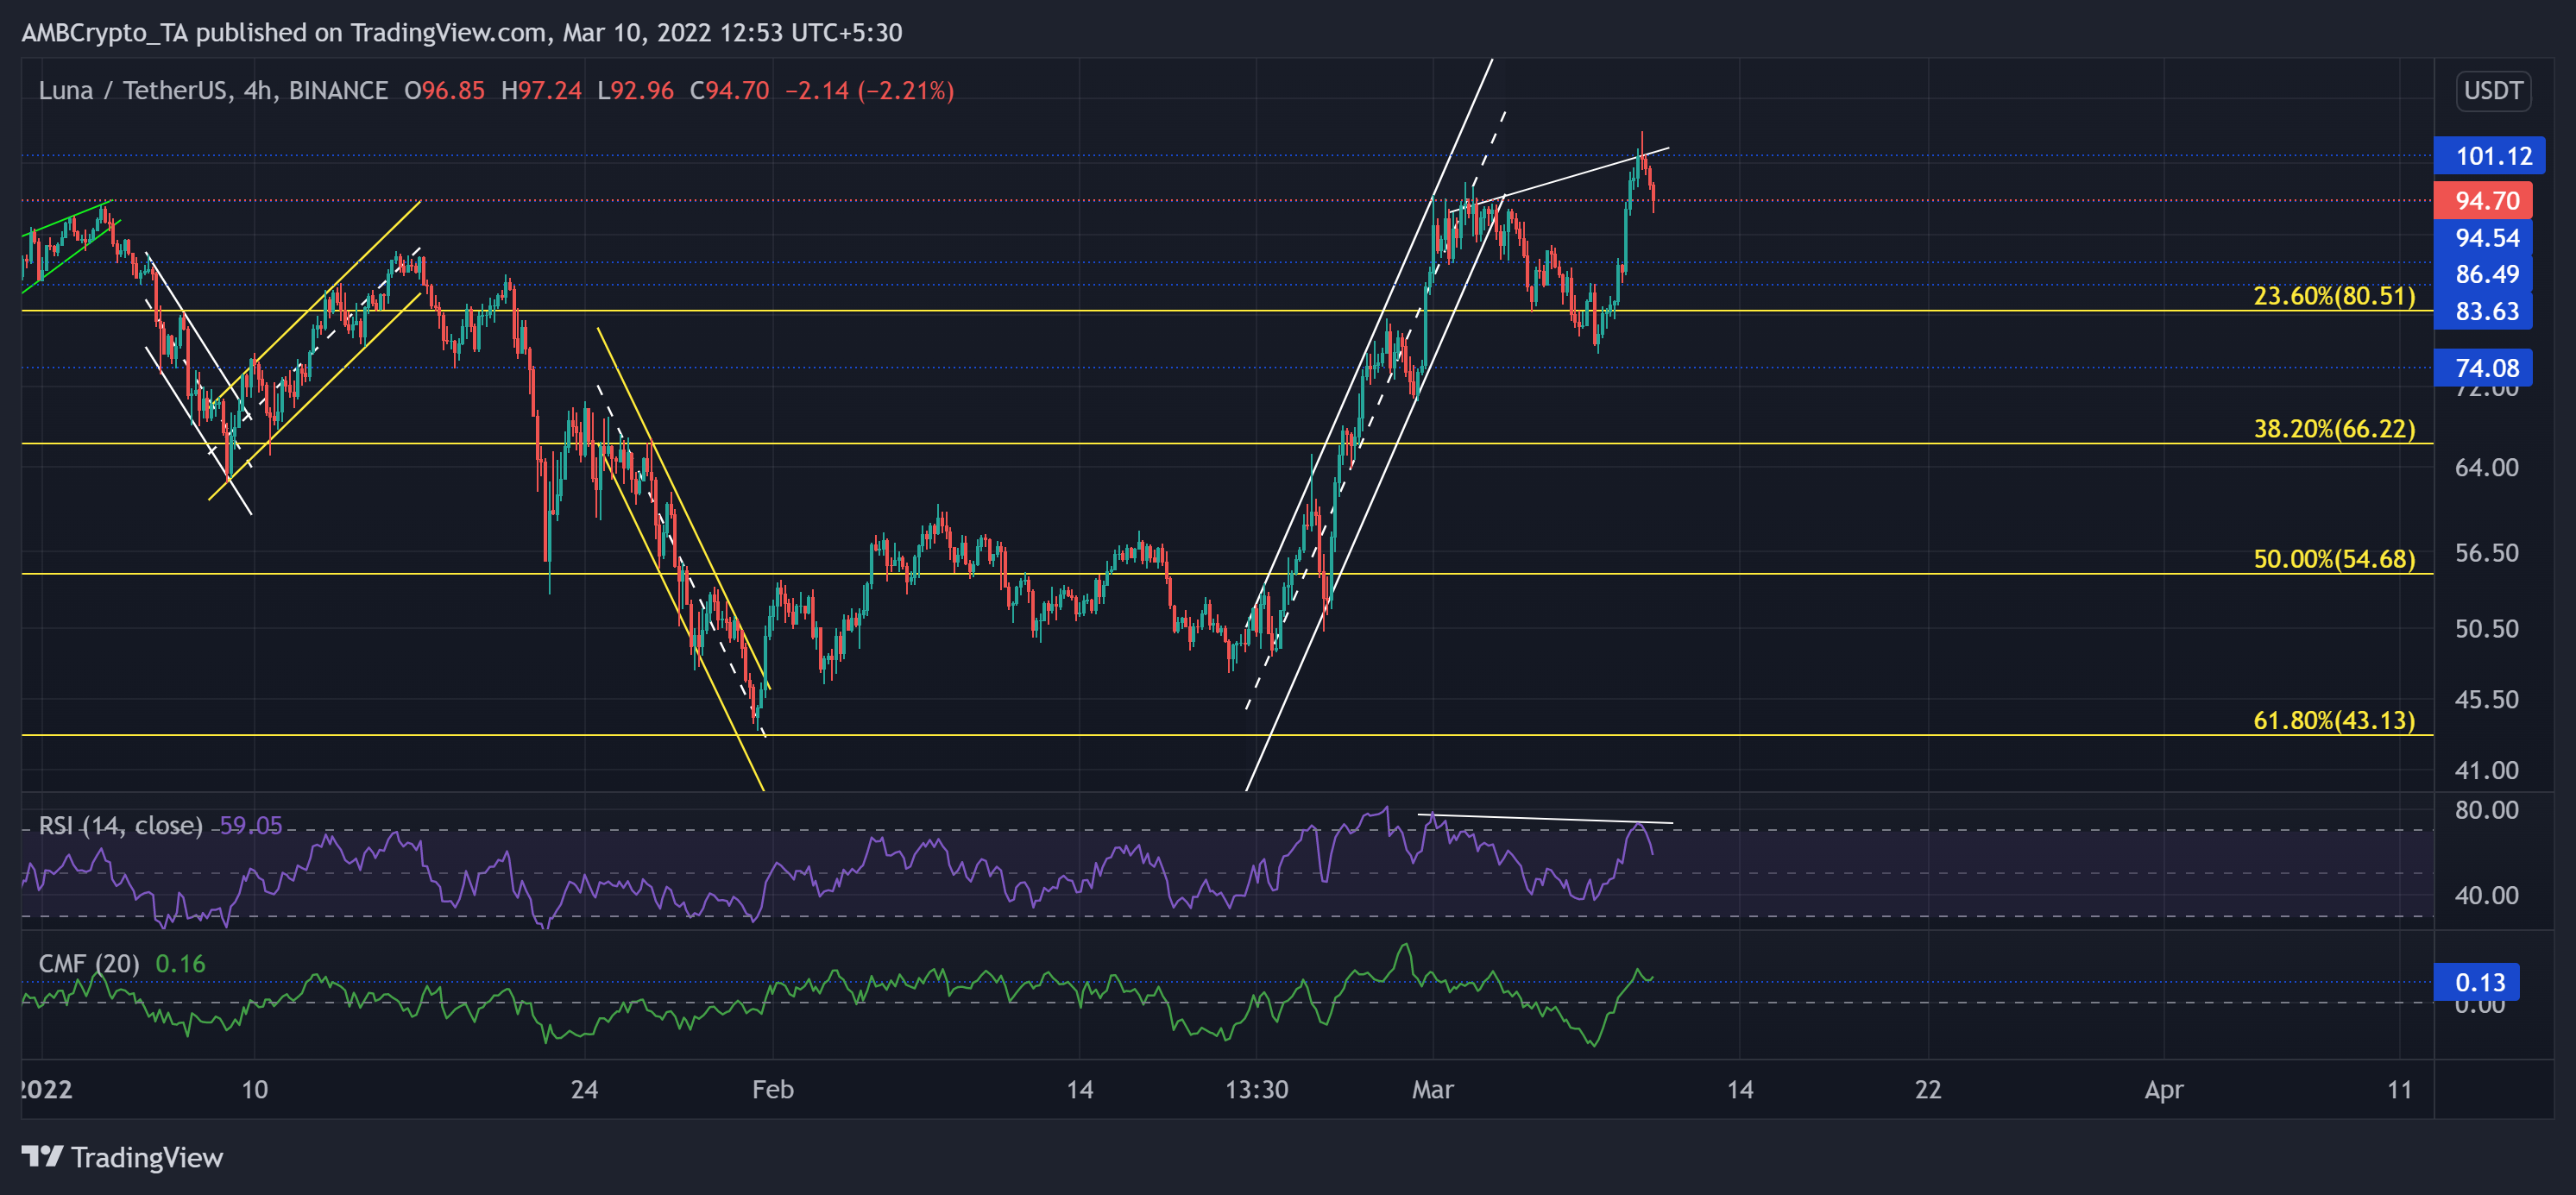Click the CMF (20) indicator title
Viewport: 2576px width, 1195px height.
(89, 964)
